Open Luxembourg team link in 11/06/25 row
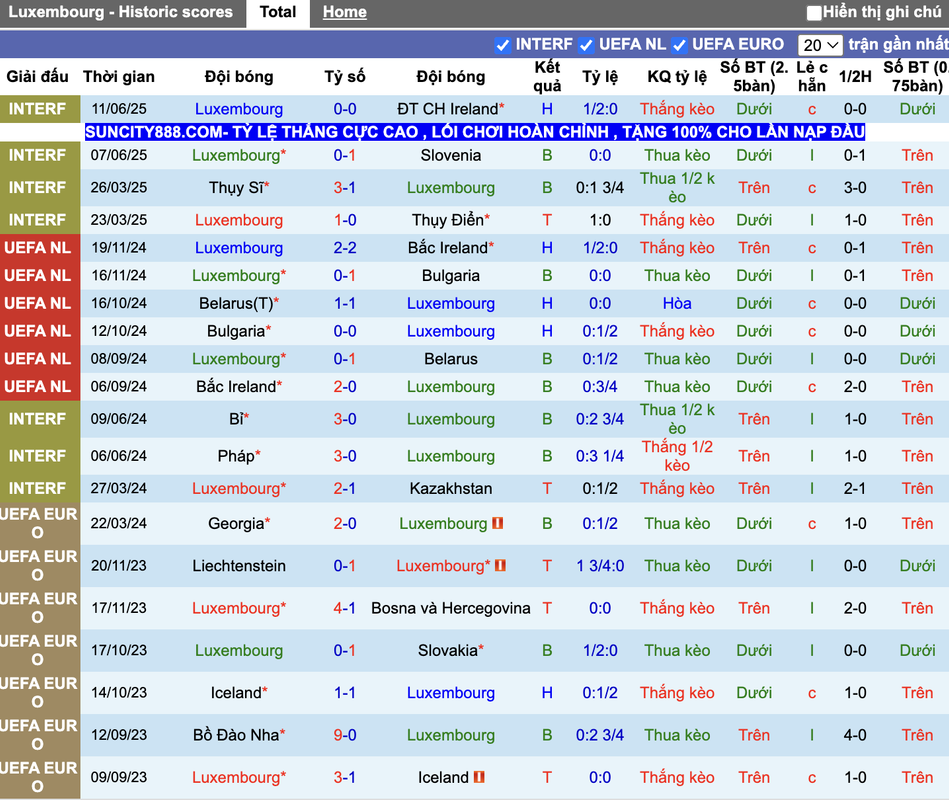This screenshot has height=800, width=949. click(238, 109)
